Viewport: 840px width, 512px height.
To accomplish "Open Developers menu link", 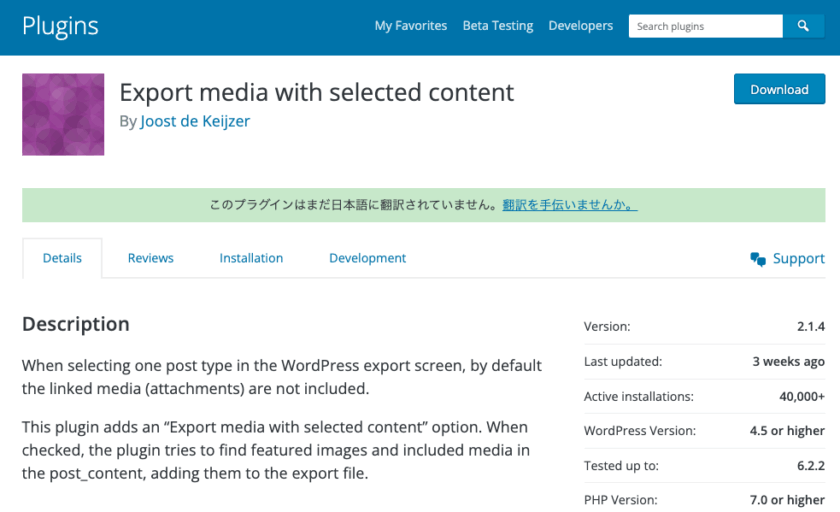I will tap(581, 26).
